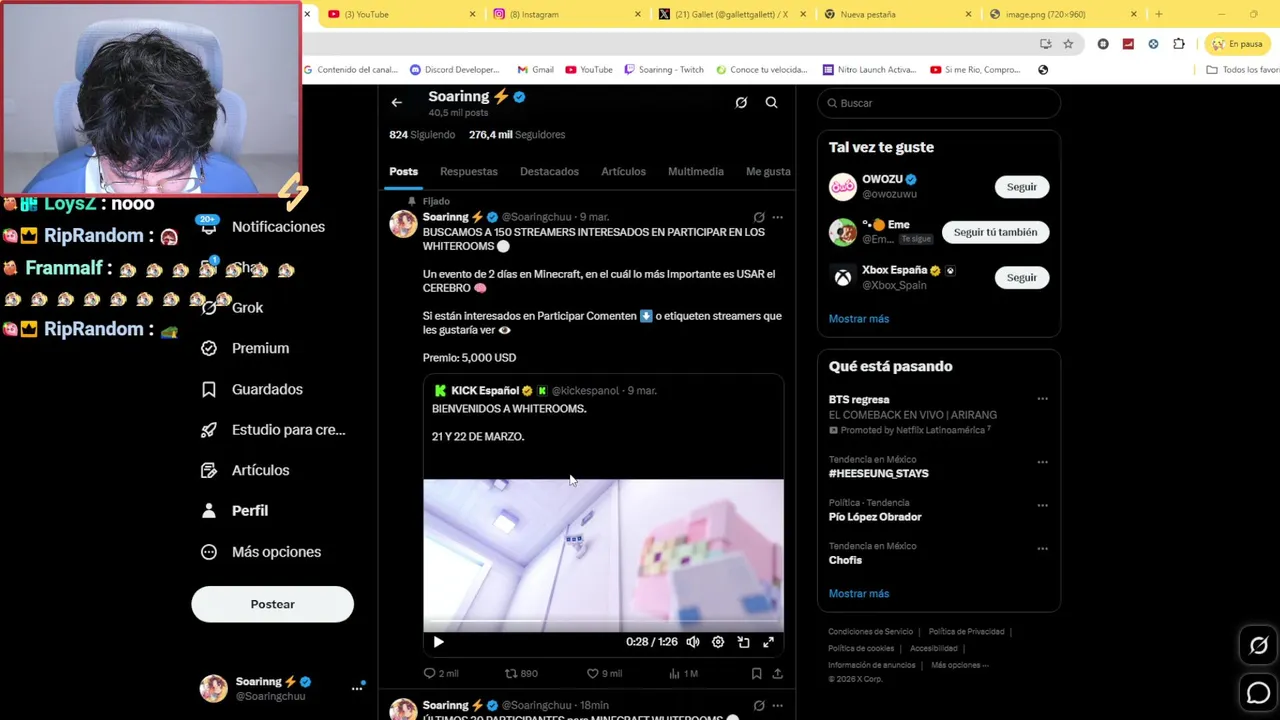This screenshot has height=720, width=1280.
Task: View analytics showing 1 M views
Action: pyautogui.click(x=683, y=674)
